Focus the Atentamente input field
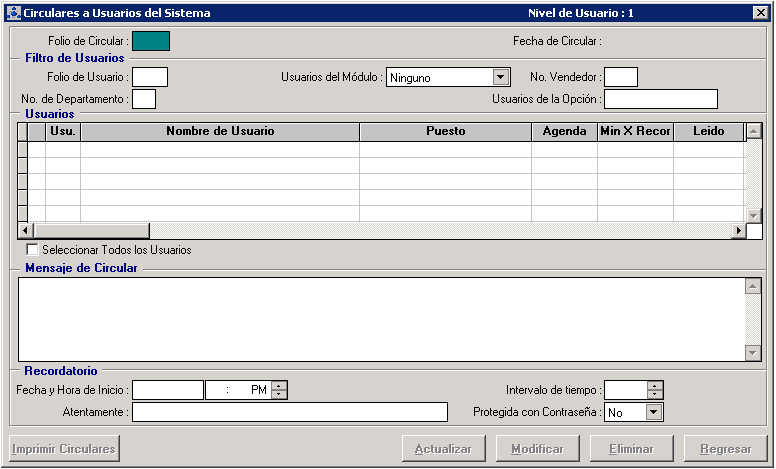Image resolution: width=776 pixels, height=469 pixels. tap(289, 412)
